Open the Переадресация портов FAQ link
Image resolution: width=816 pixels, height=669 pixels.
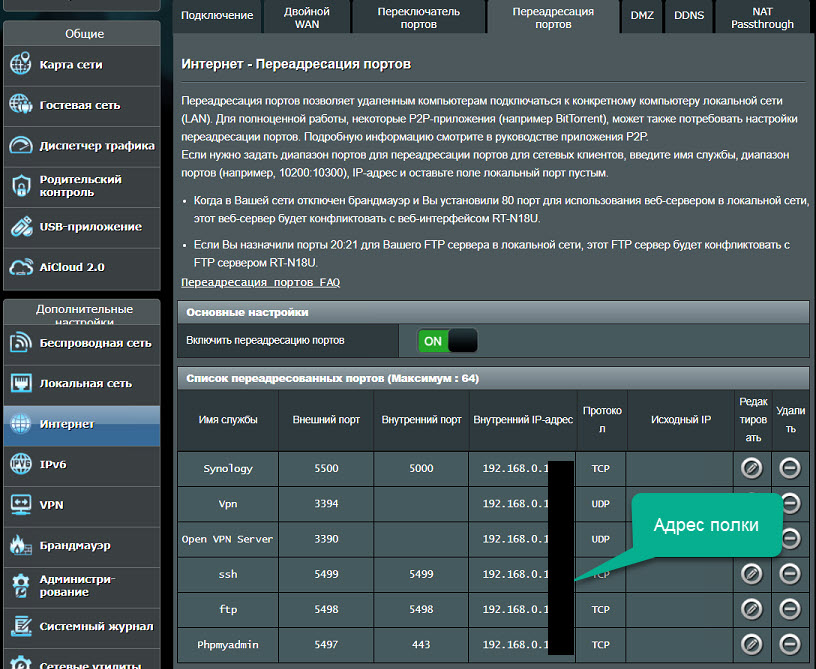pyautogui.click(x=265, y=281)
